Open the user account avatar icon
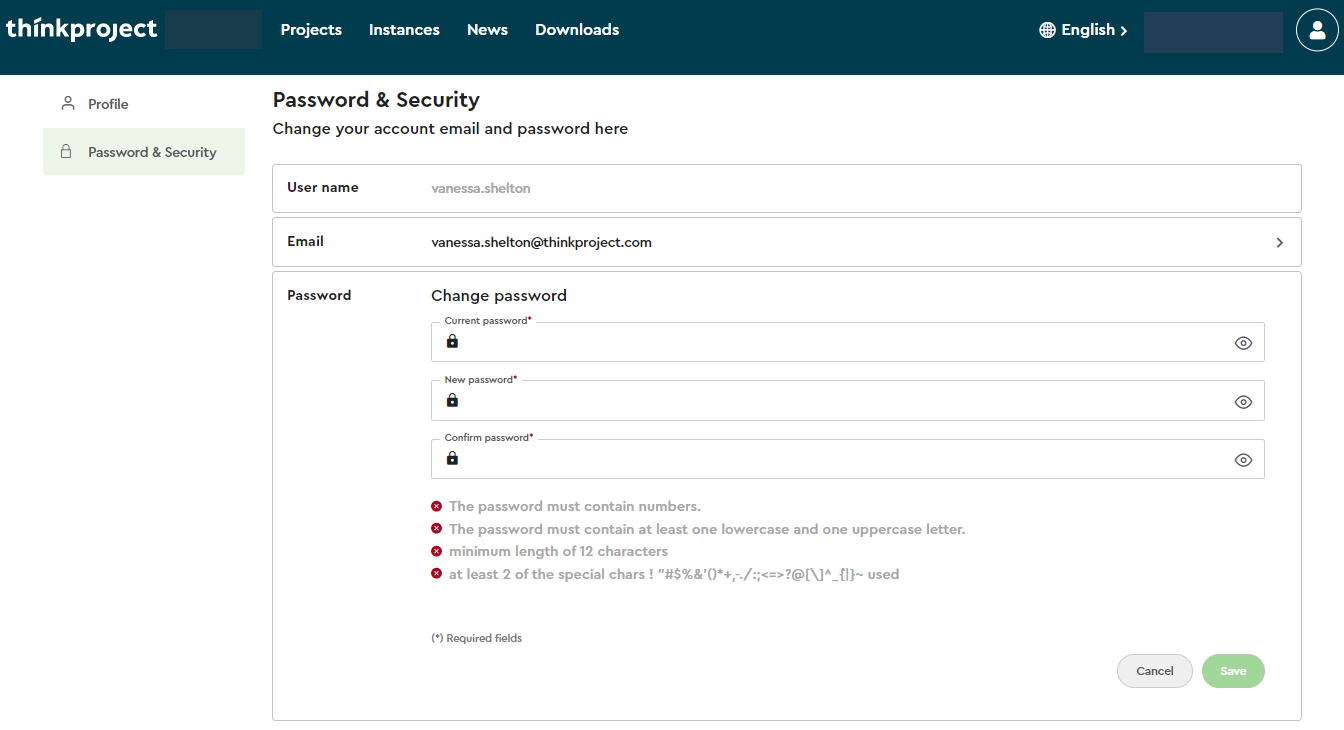 [1316, 30]
